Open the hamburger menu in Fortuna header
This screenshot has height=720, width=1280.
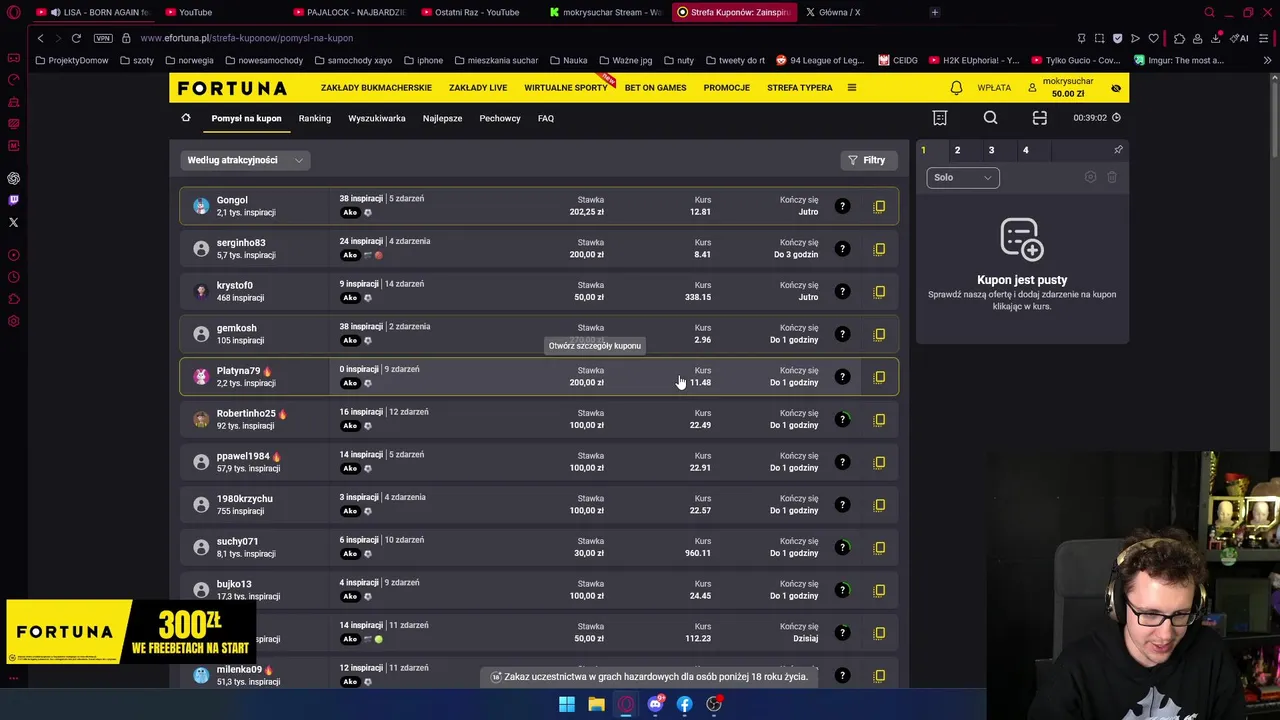click(x=852, y=87)
